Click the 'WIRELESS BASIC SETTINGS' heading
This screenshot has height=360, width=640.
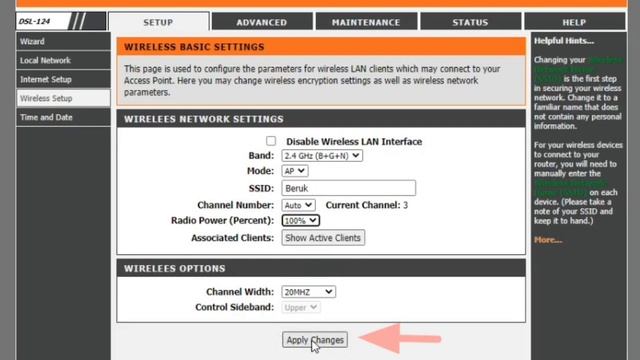point(194,47)
